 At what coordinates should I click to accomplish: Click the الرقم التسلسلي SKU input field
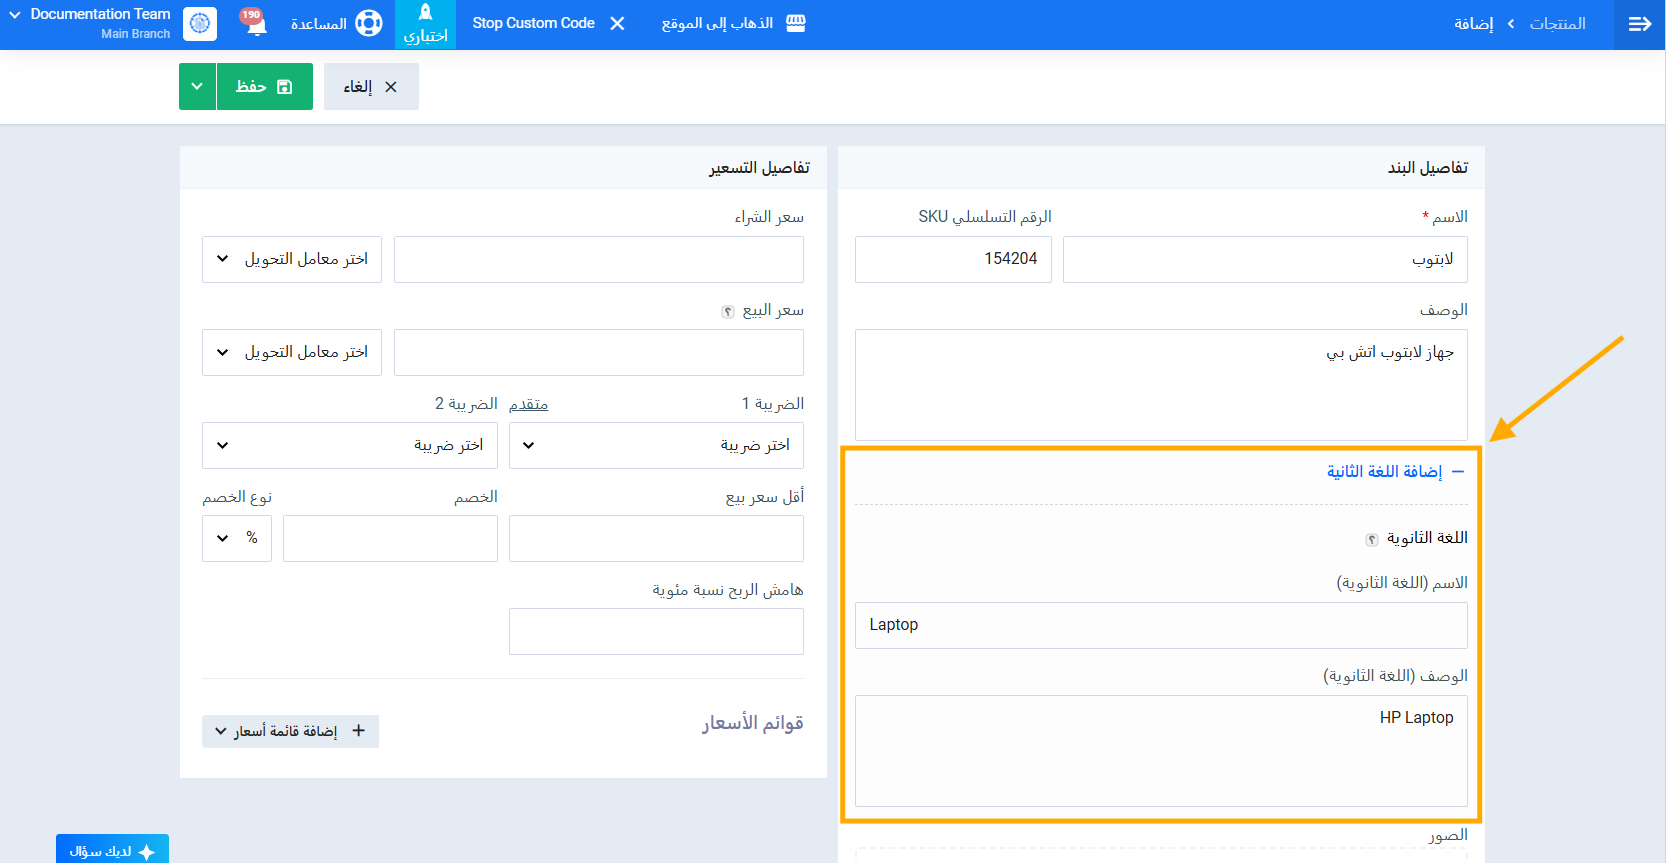(x=953, y=259)
